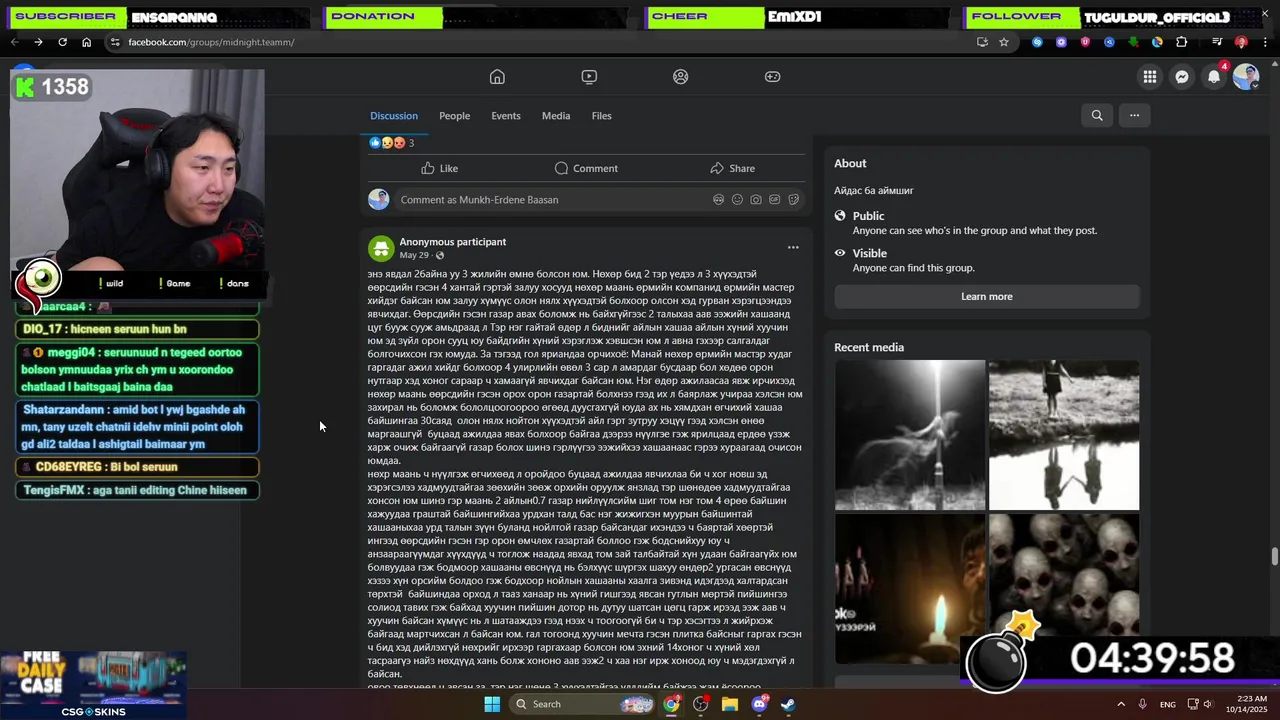
Task: Open Messenger chats
Action: point(1182,77)
